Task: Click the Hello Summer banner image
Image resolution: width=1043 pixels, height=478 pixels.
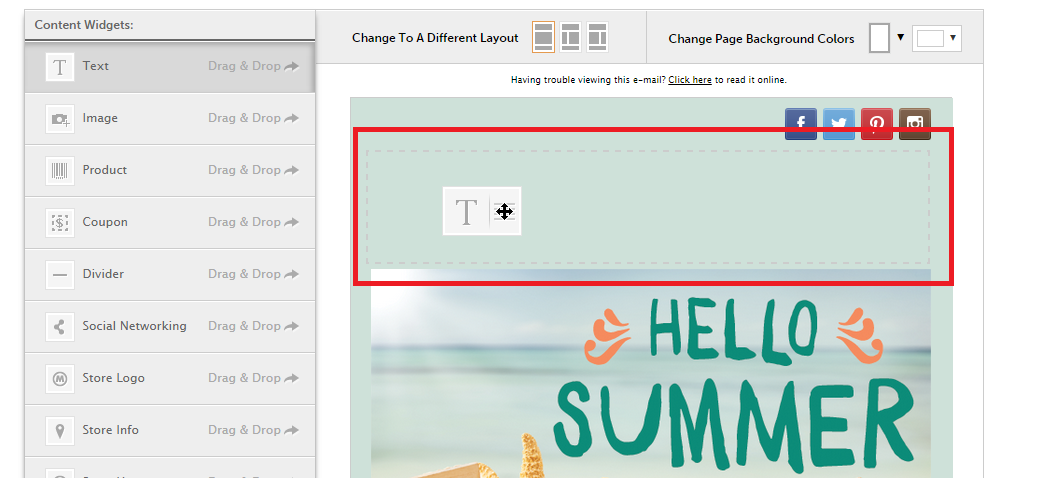Action: coord(650,380)
